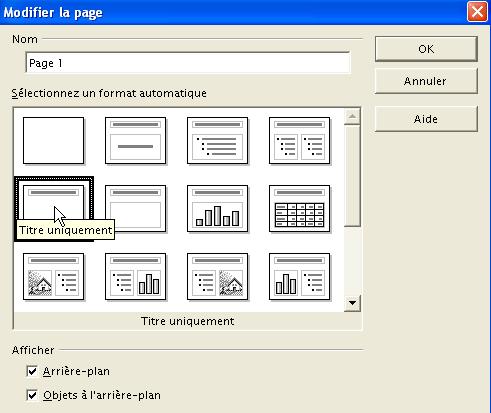Viewport: 491px width, 413px height.
Task: Select the title and table layout
Action: point(299,208)
